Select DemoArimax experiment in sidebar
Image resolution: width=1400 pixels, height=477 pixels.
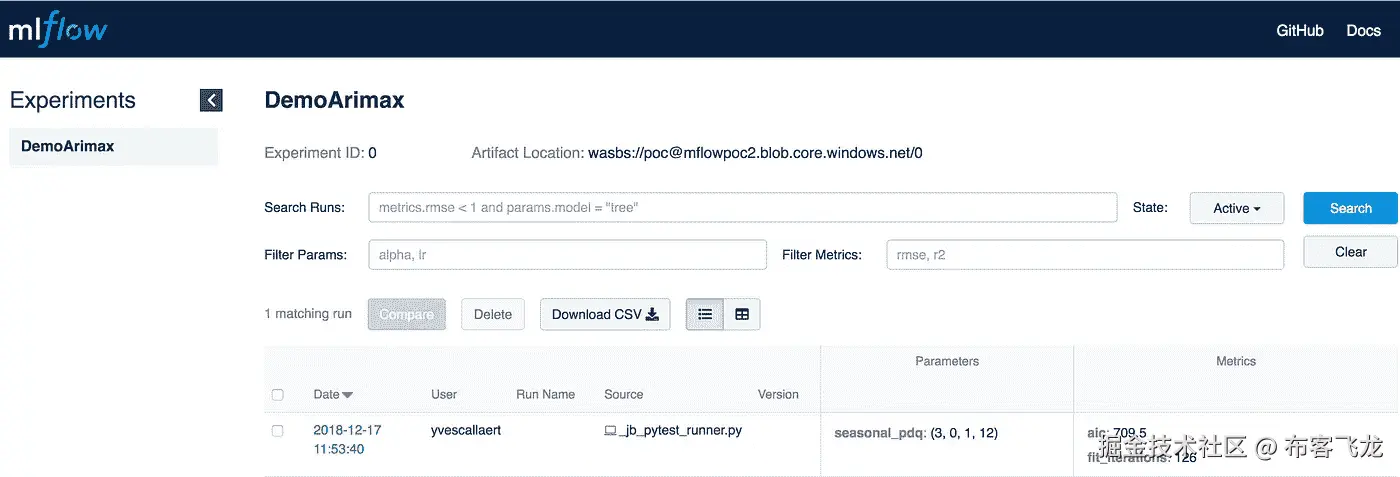coord(68,146)
